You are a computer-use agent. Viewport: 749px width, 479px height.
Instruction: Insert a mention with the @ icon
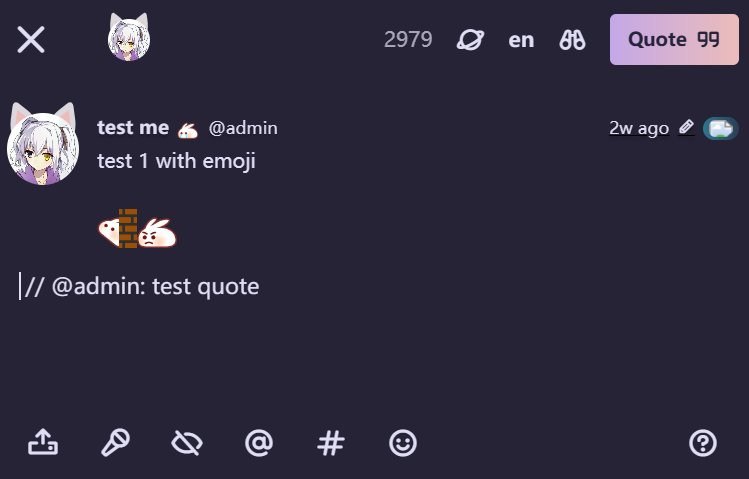pyautogui.click(x=259, y=442)
